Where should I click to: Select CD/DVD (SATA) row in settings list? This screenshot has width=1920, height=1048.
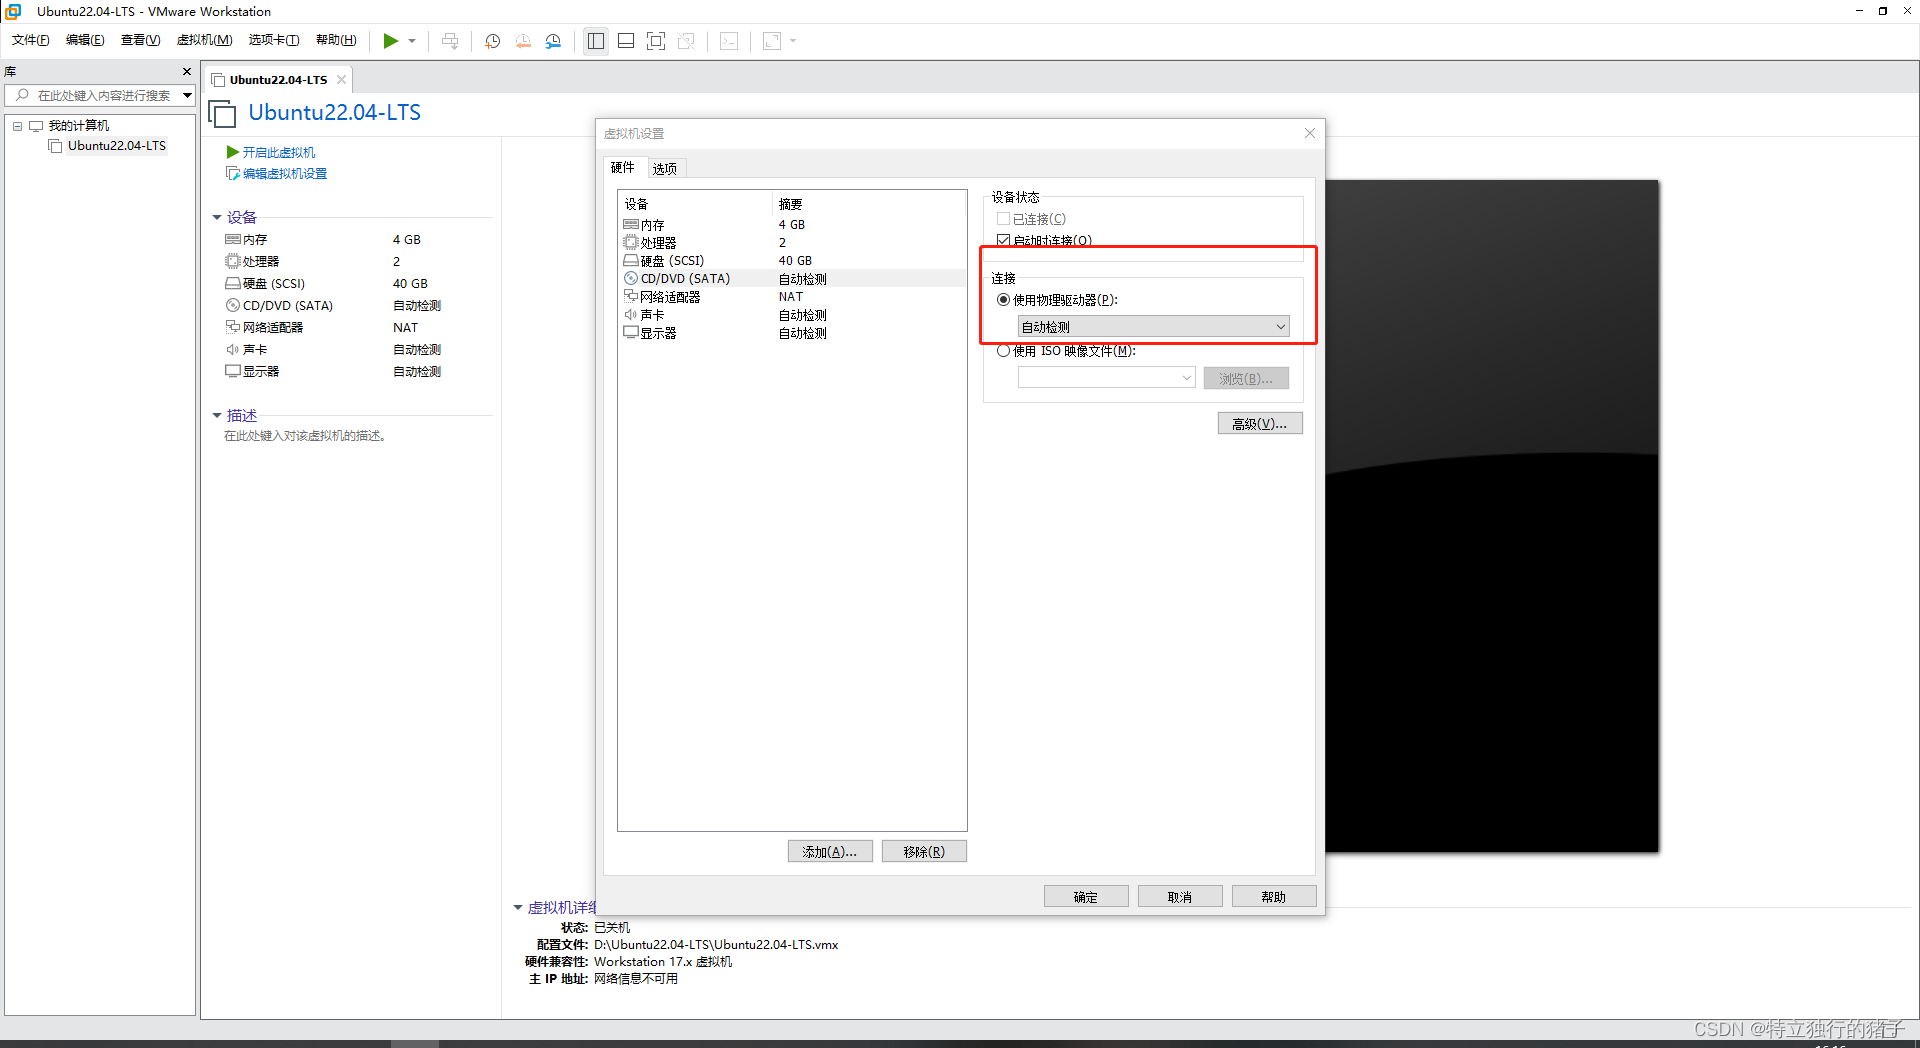pyautogui.click(x=792, y=279)
